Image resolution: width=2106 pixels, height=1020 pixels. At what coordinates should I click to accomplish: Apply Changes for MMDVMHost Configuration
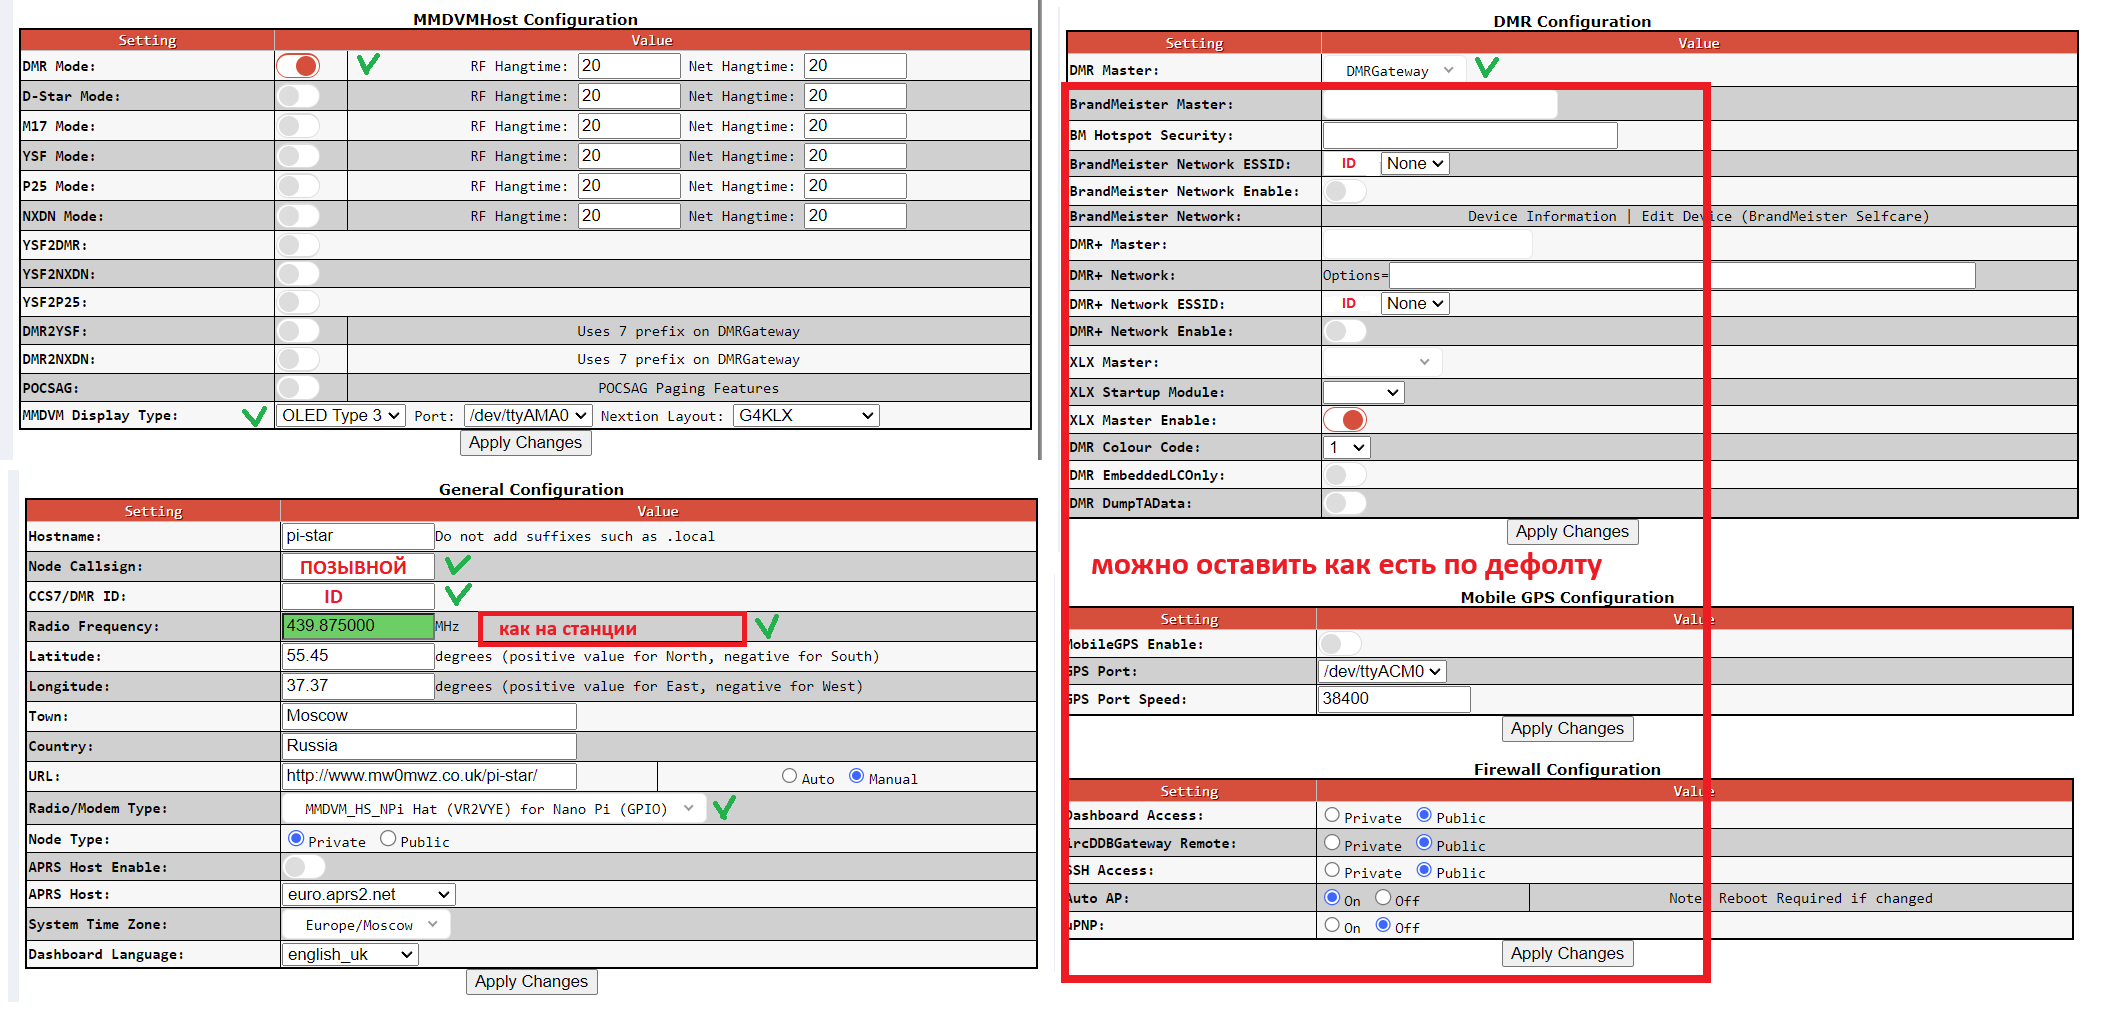525,443
